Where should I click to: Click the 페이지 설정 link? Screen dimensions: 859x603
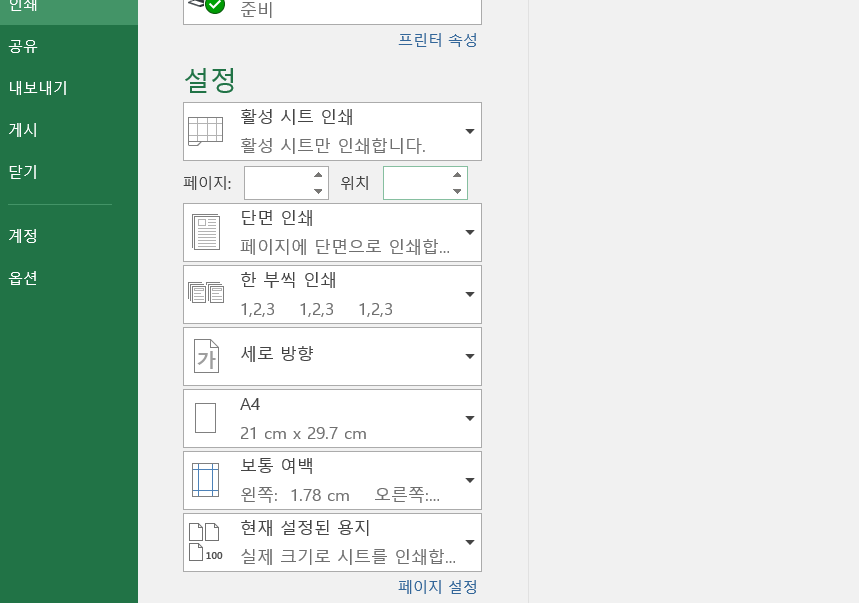click(x=437, y=587)
